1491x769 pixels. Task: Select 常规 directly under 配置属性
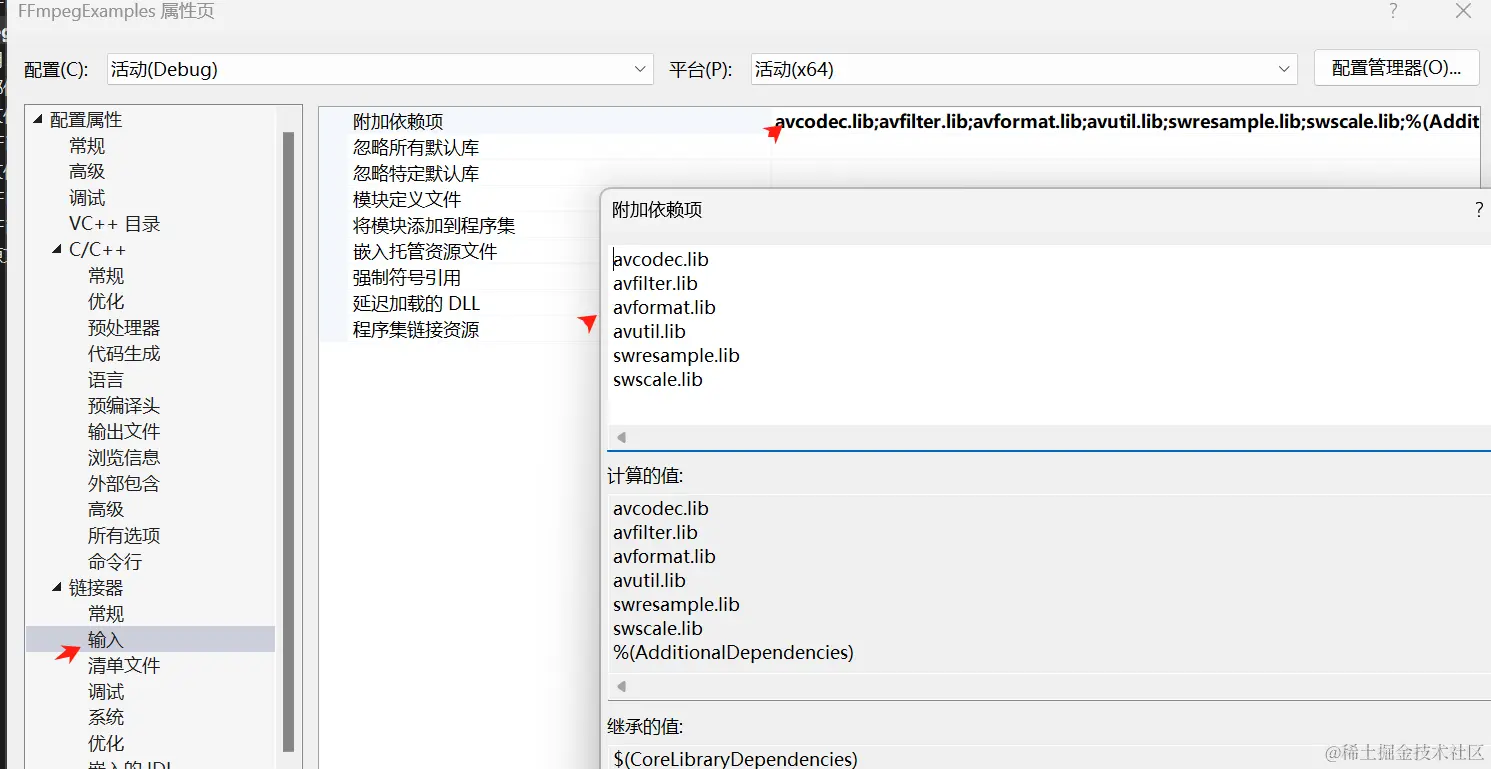[x=87, y=146]
